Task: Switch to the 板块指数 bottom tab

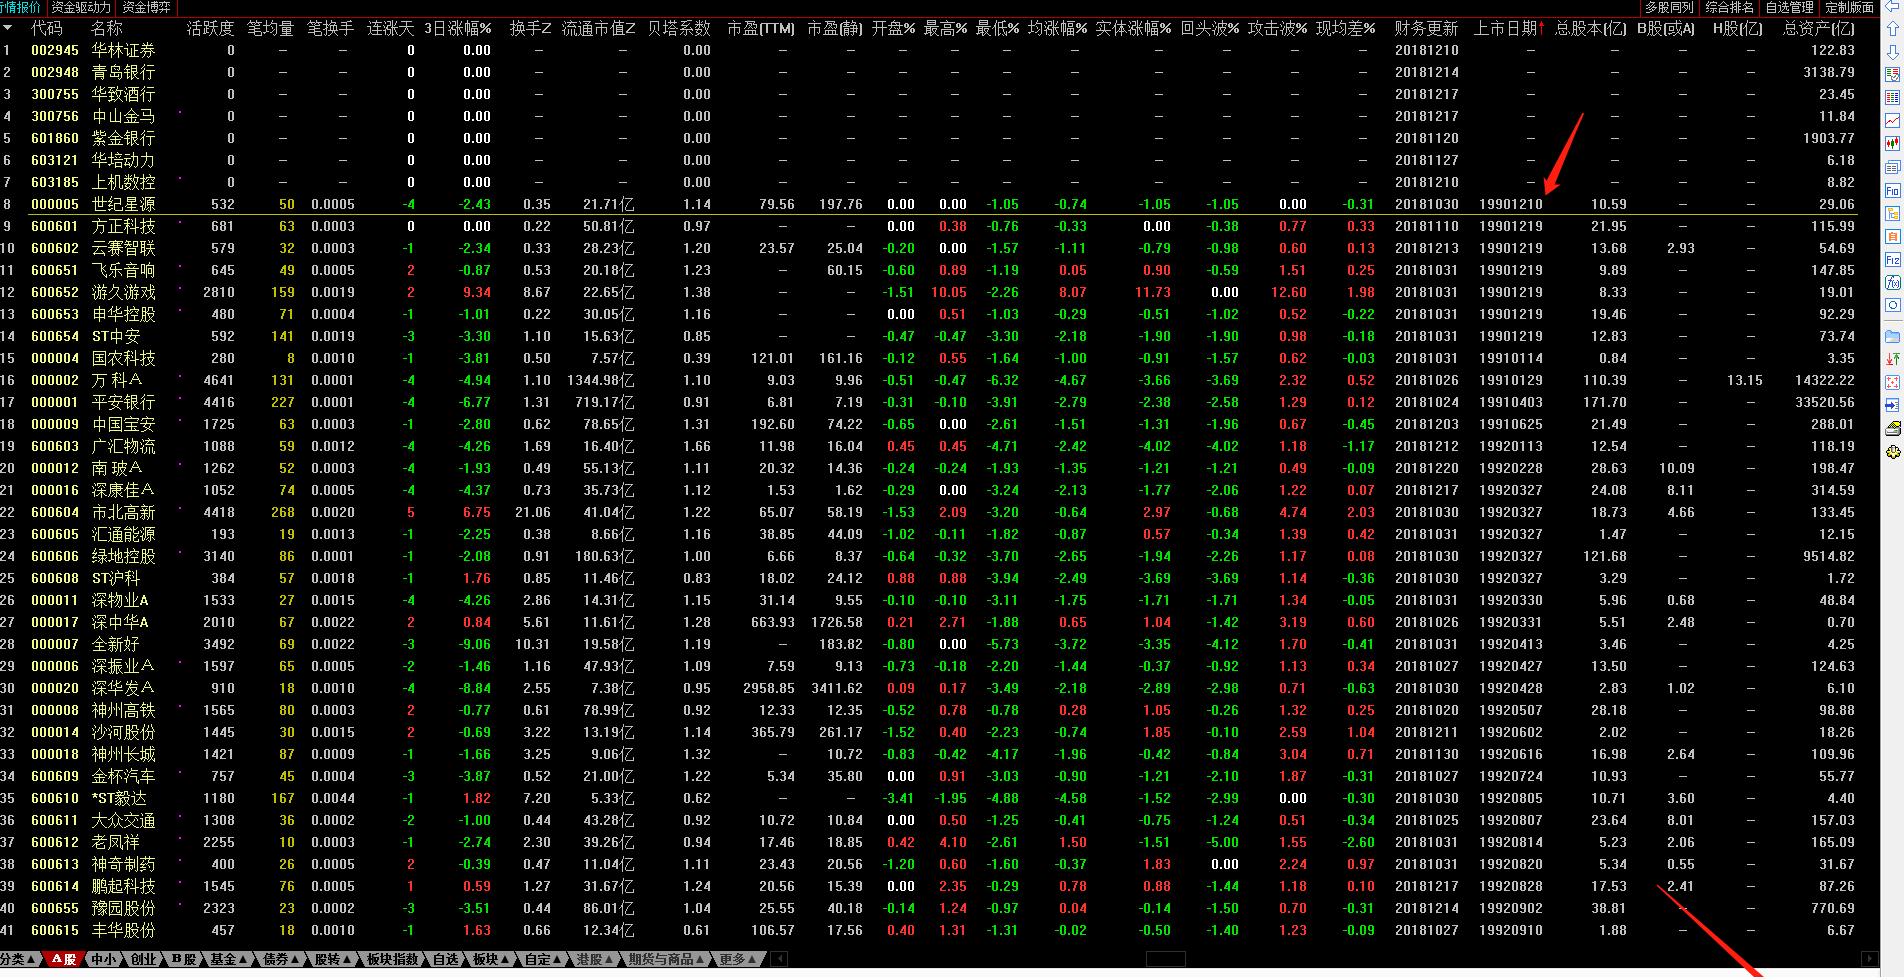Action: point(392,959)
